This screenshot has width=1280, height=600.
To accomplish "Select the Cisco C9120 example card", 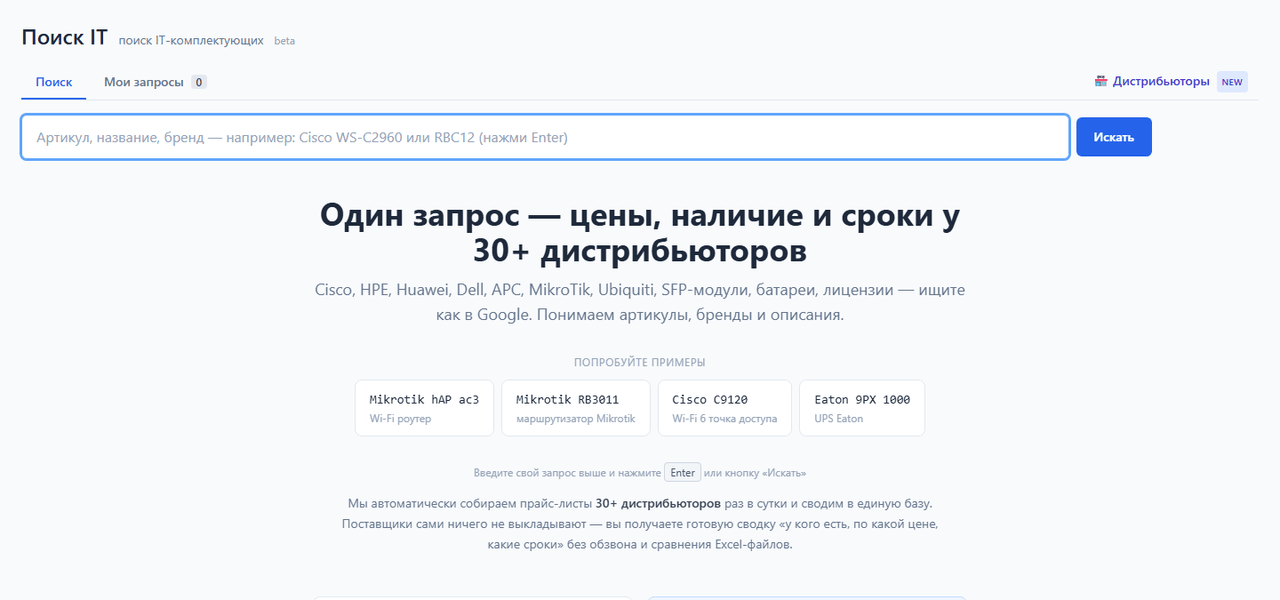I will (725, 408).
